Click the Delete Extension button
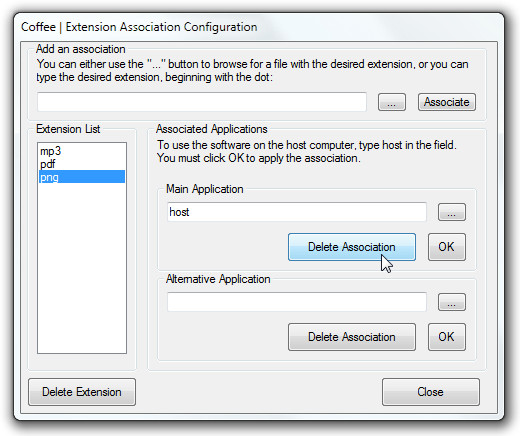Image resolution: width=520 pixels, height=436 pixels. coord(82,392)
